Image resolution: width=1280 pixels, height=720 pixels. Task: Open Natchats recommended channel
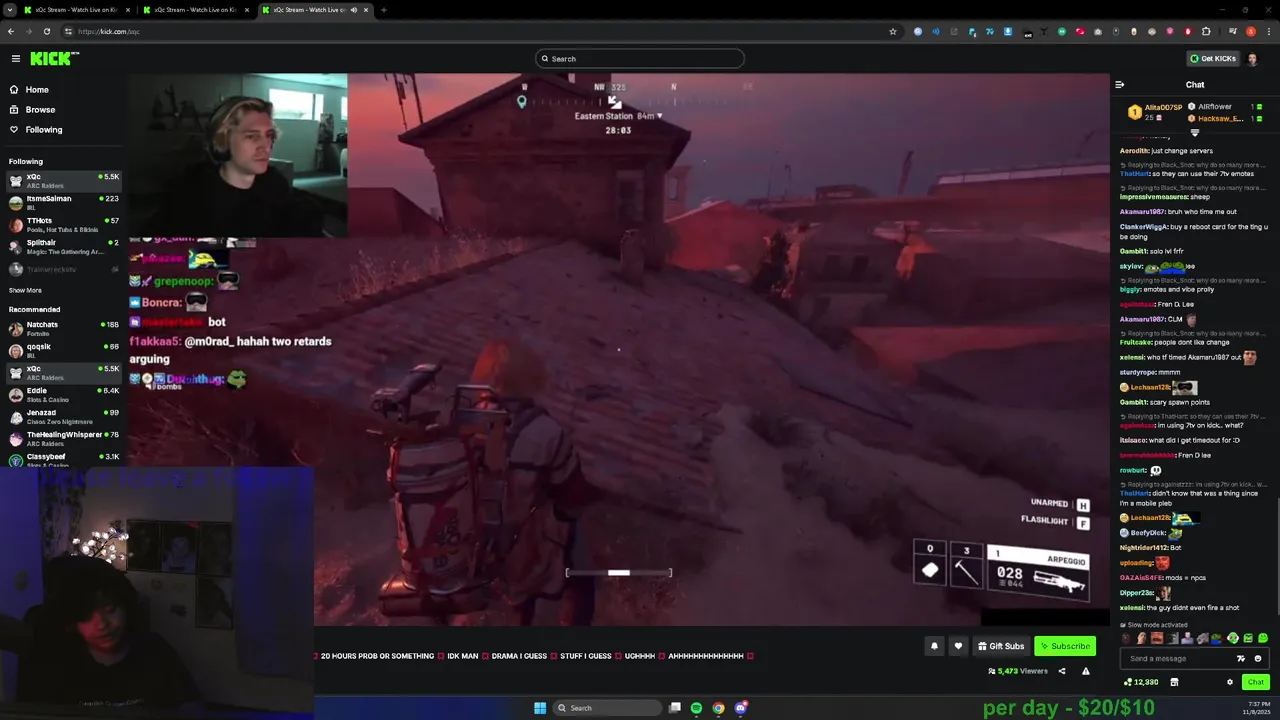(x=63, y=328)
